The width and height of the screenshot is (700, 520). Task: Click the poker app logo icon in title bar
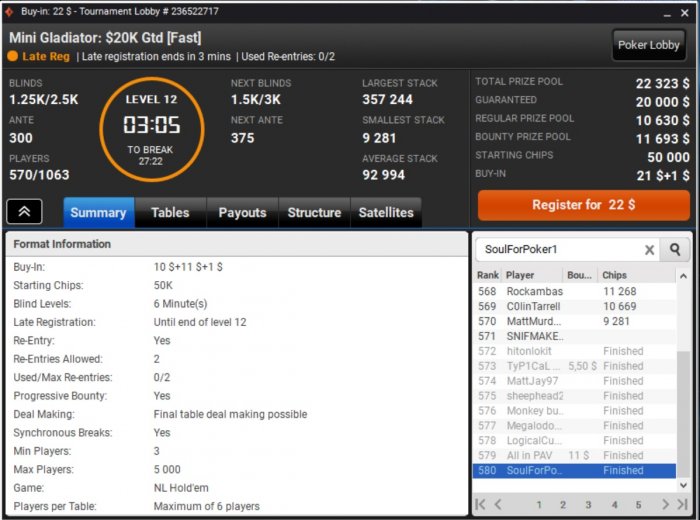[x=9, y=12]
